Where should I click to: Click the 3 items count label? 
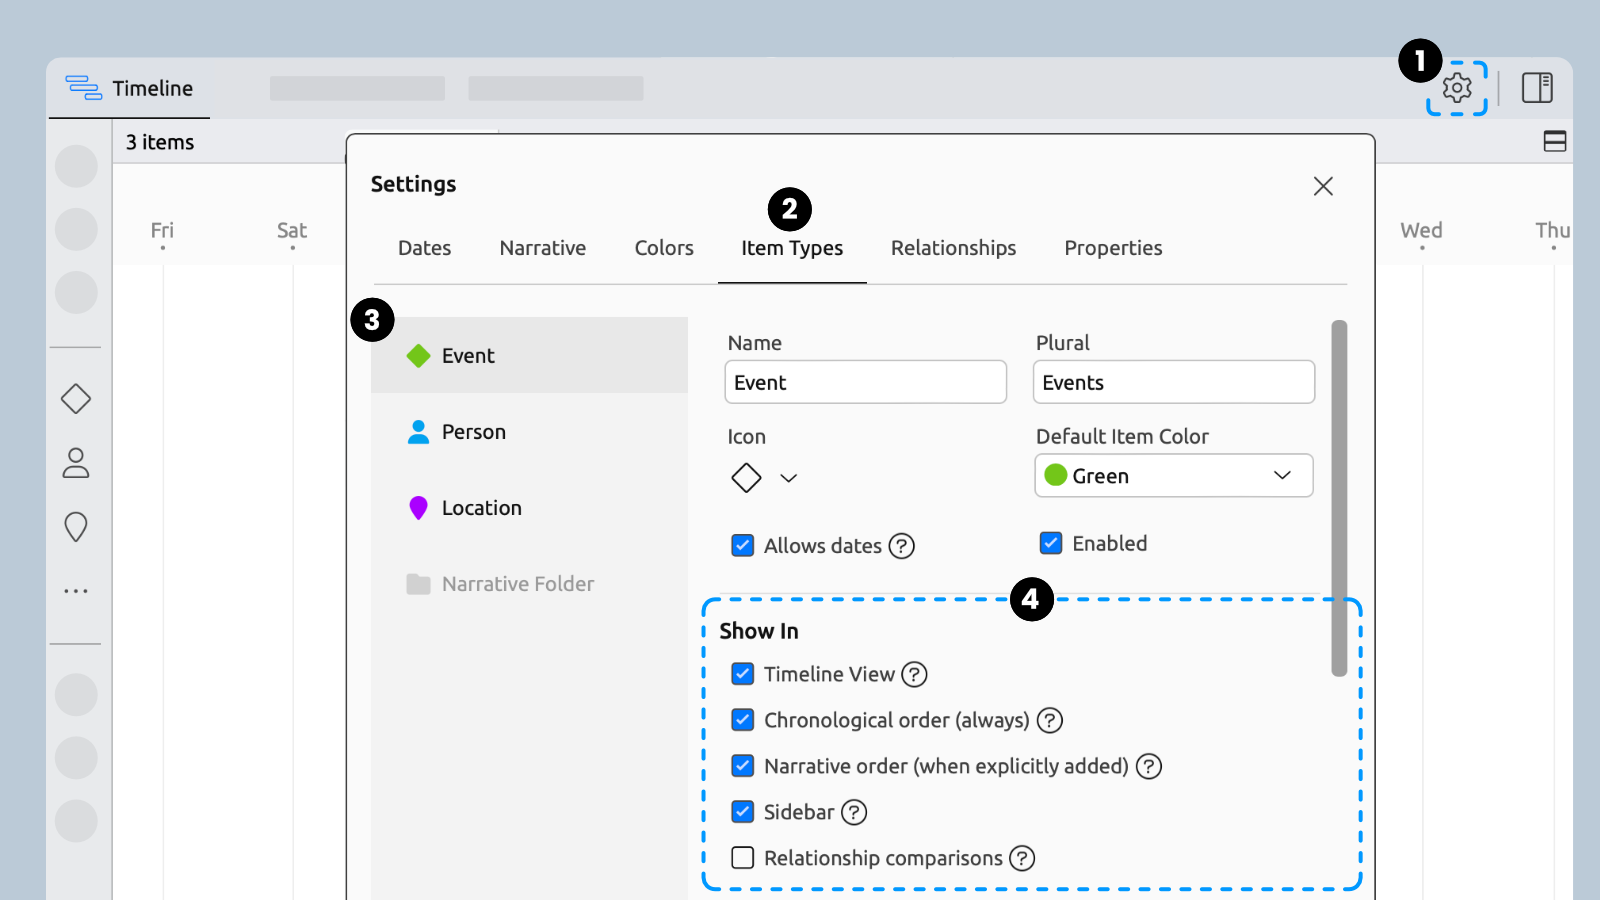160,142
